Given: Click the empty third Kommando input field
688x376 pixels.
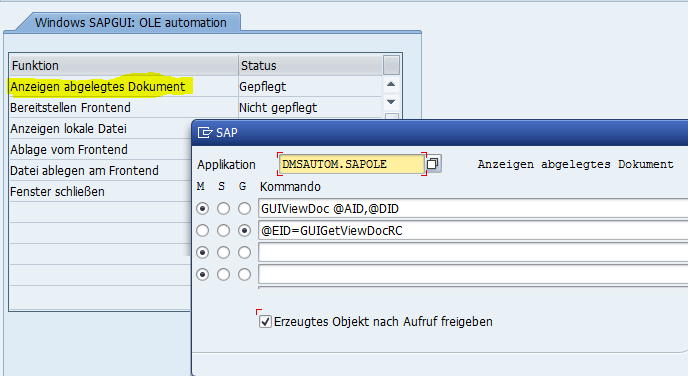Looking at the screenshot, I should point(473,252).
